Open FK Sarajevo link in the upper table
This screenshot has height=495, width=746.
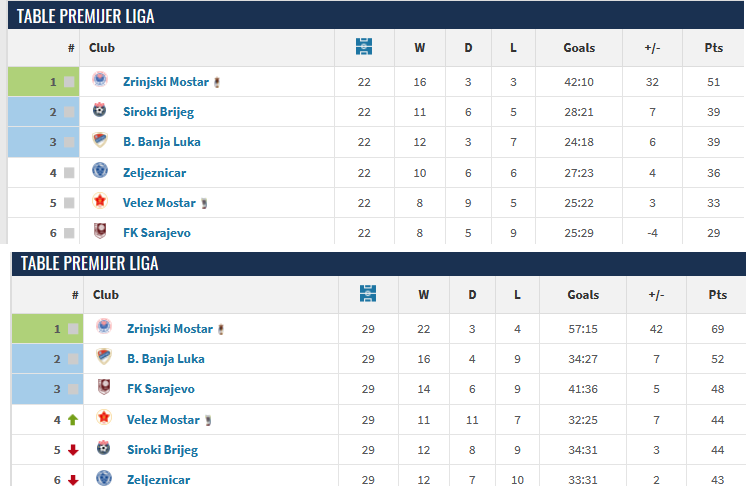[x=157, y=233]
